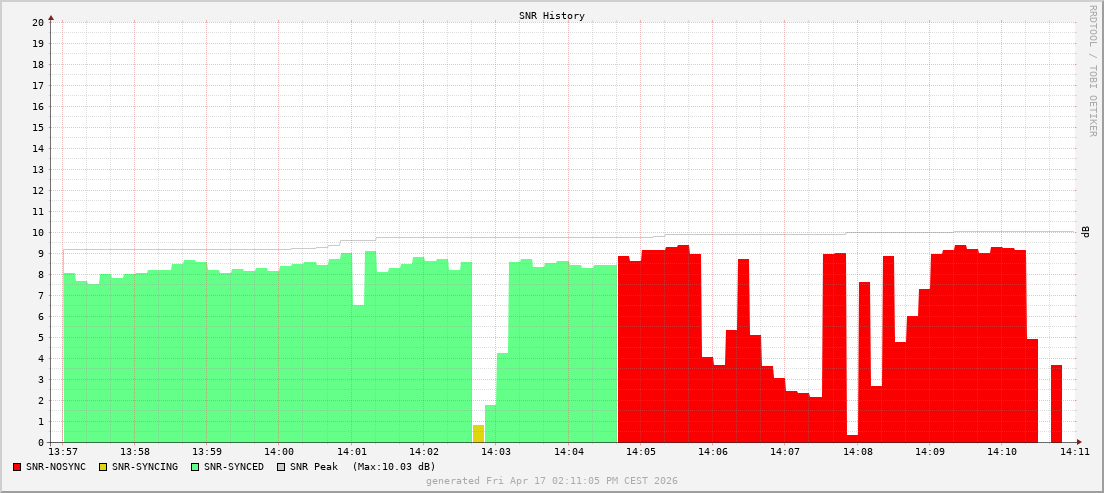Click the 10 value on the y-axis
This screenshot has height=493, width=1104.
pos(37,232)
